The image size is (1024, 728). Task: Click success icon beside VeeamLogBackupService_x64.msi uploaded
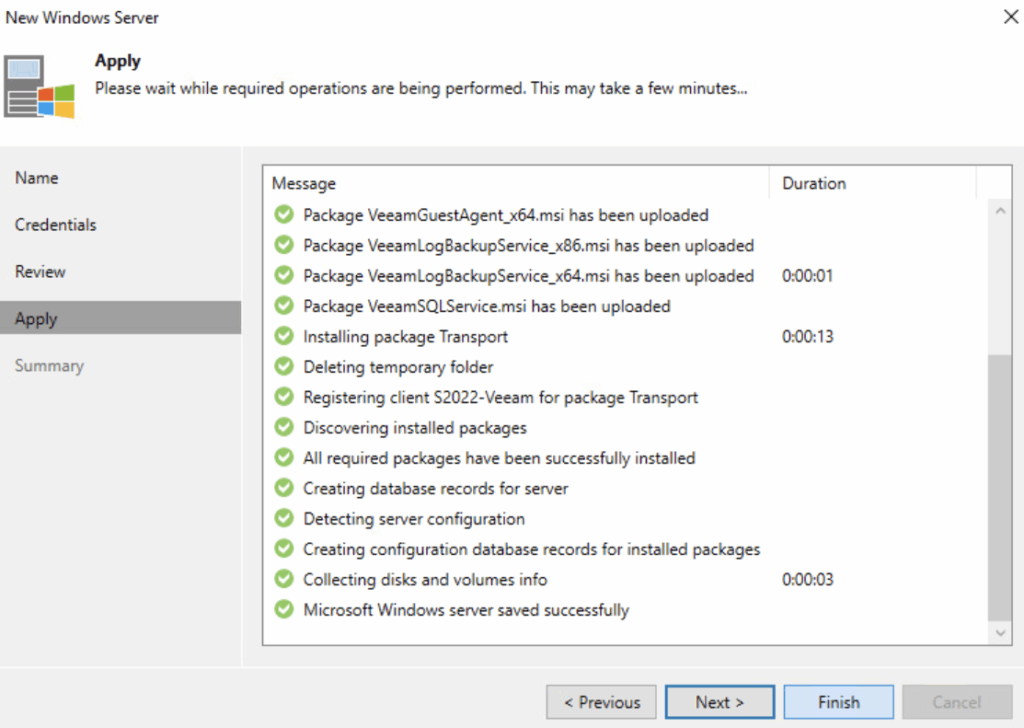[284, 275]
